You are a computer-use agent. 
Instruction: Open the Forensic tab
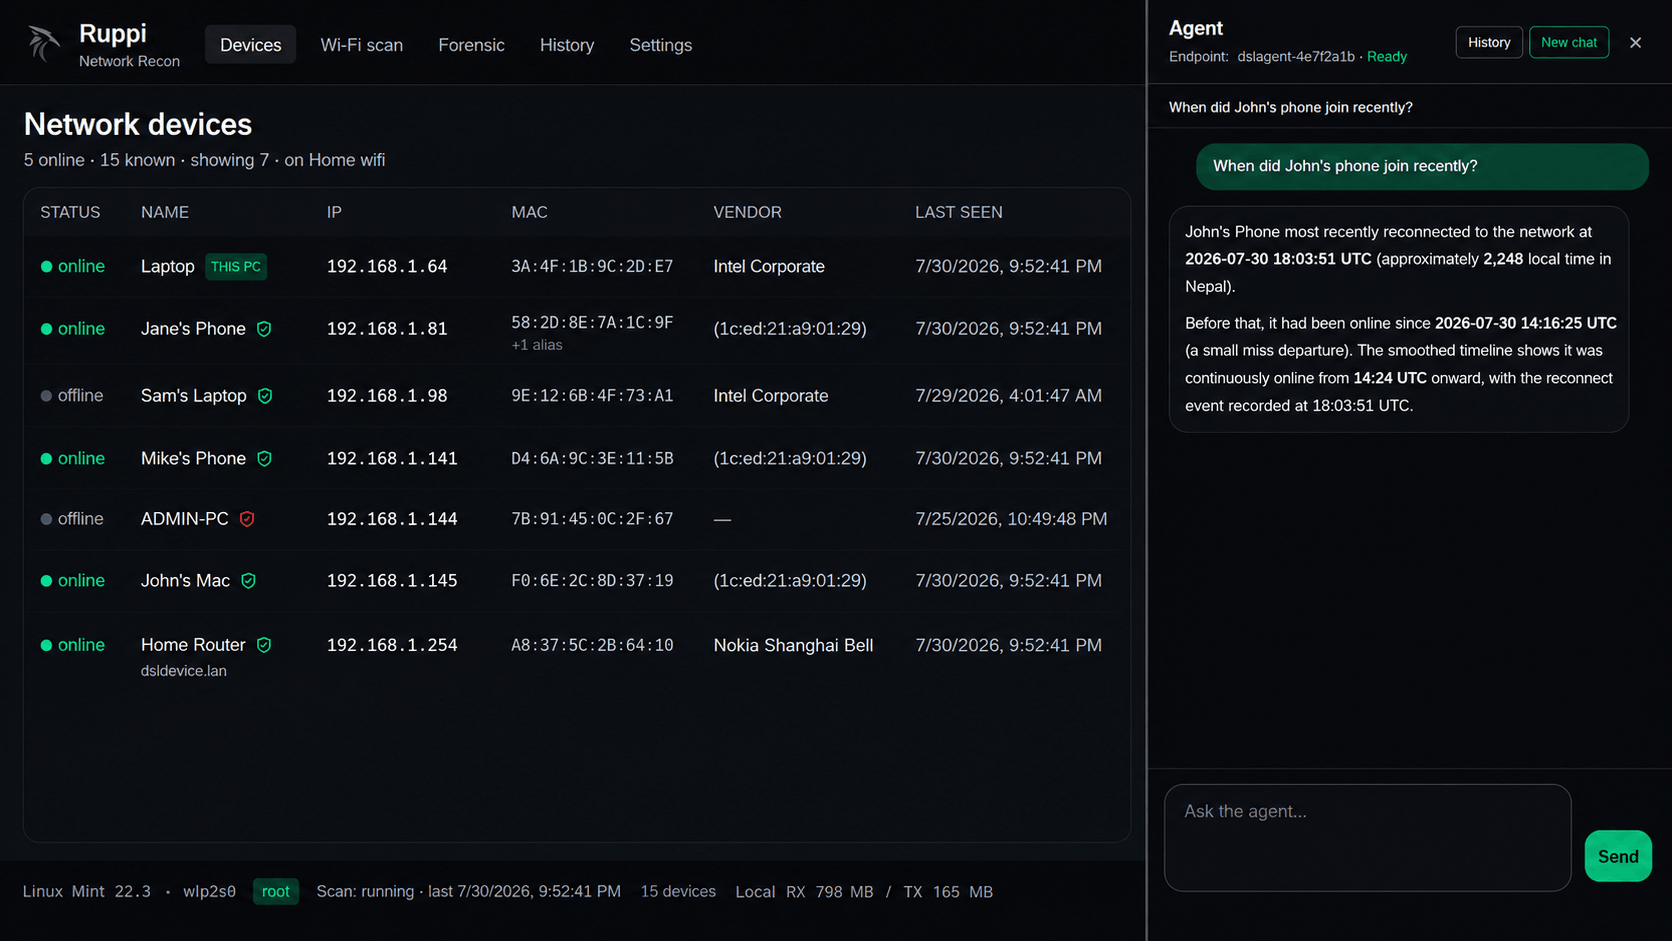coord(471,45)
